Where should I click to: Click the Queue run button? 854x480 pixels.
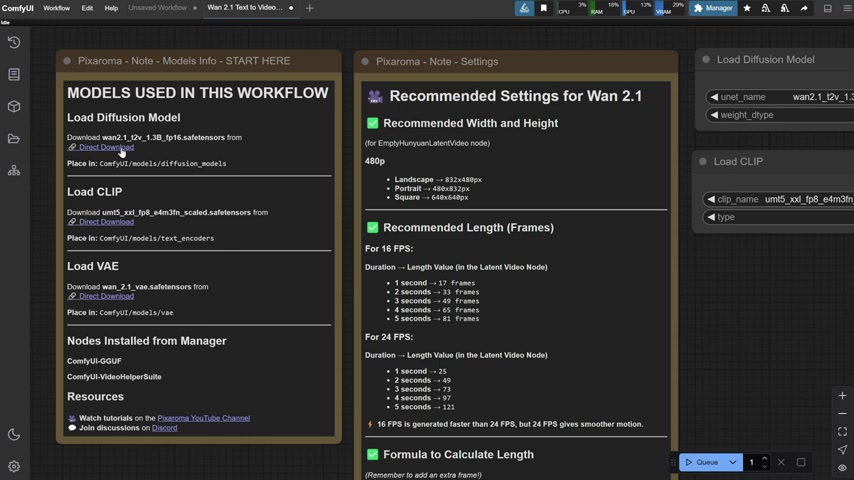[702, 462]
